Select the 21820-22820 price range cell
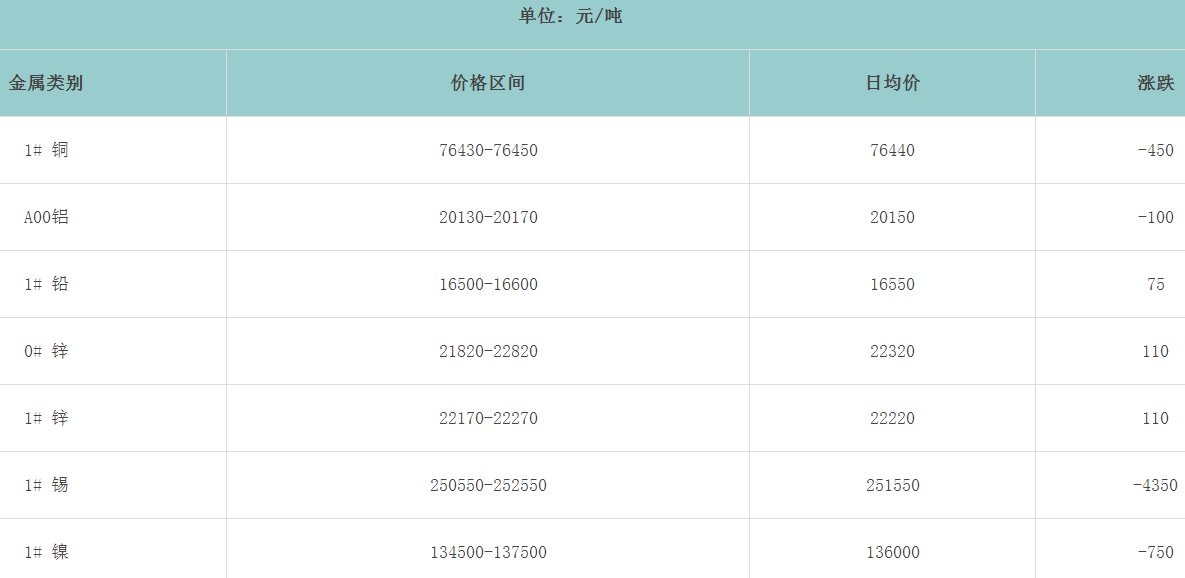 click(x=488, y=351)
